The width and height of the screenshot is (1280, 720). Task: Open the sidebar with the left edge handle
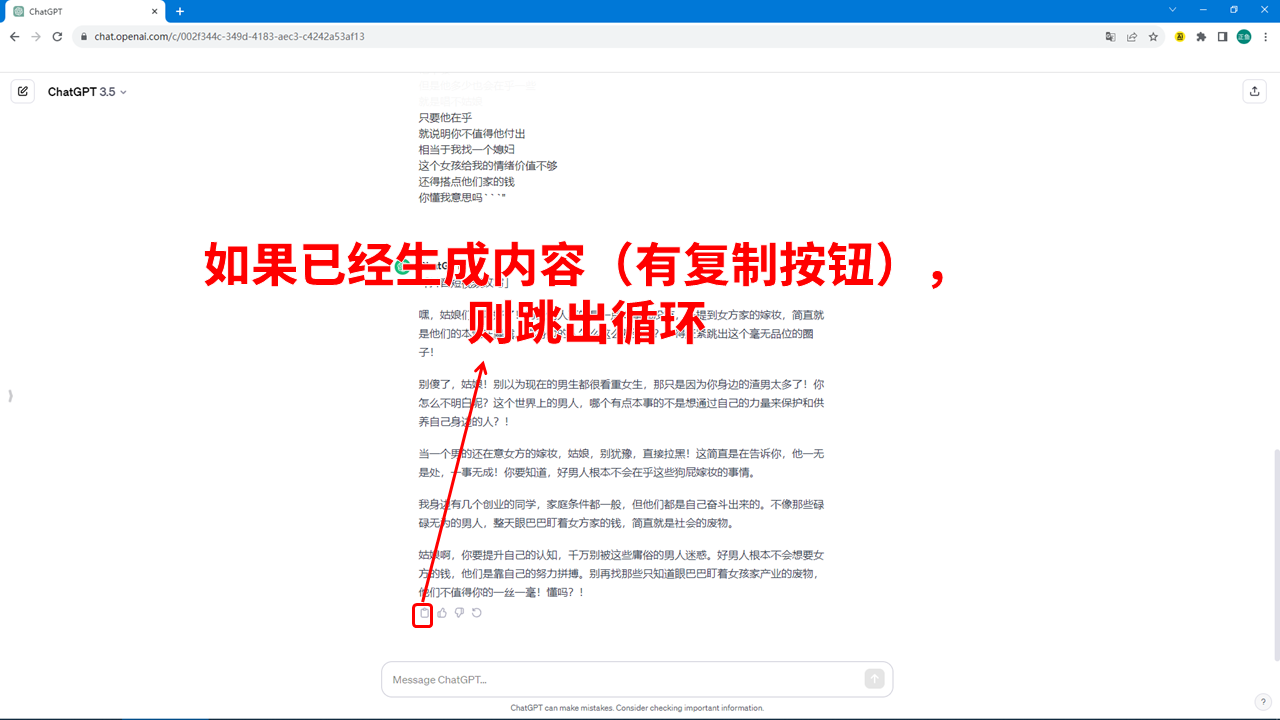(x=10, y=396)
